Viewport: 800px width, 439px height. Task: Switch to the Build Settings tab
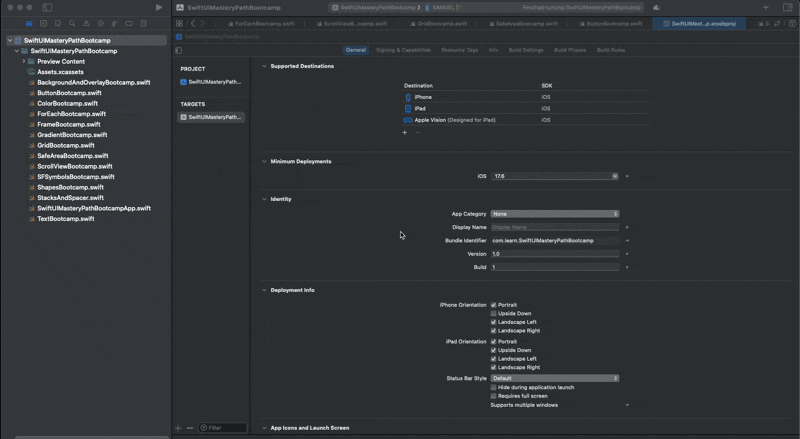pos(526,50)
